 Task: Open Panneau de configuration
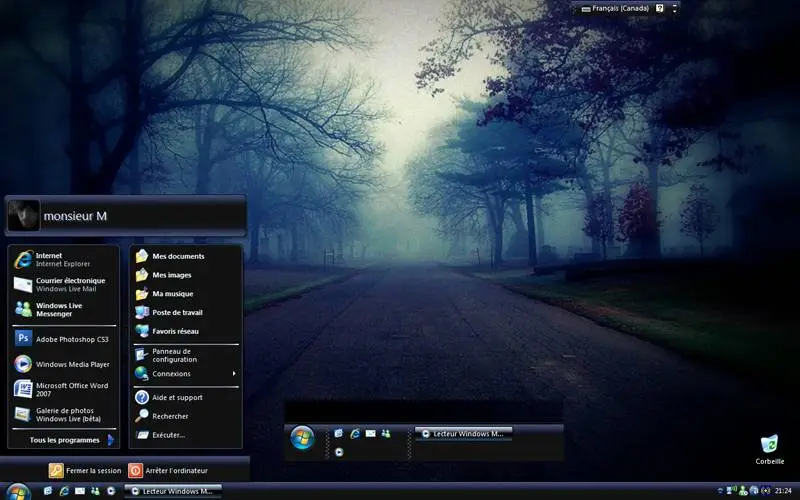point(186,355)
